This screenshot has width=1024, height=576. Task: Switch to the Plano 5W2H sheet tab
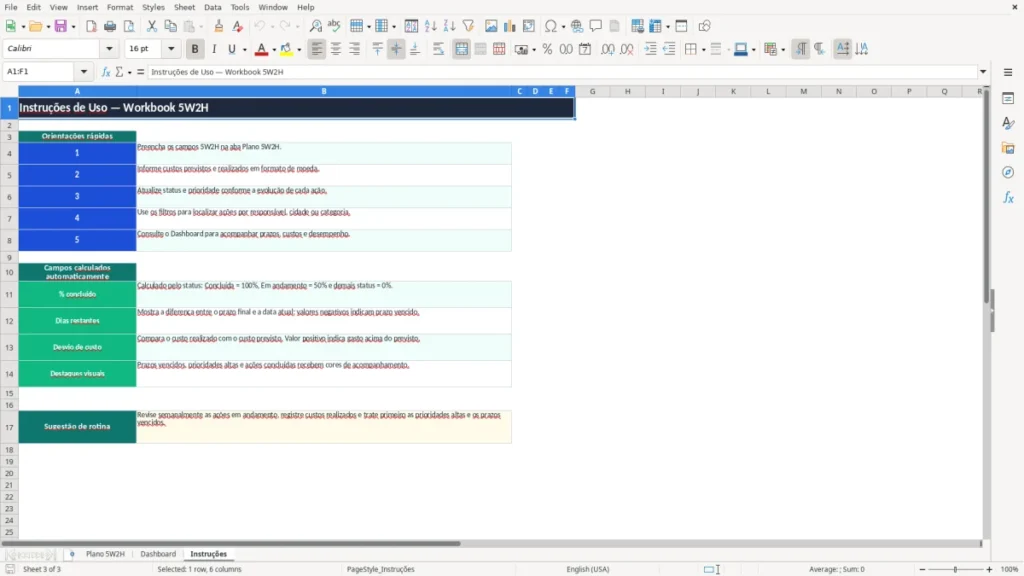(x=105, y=554)
